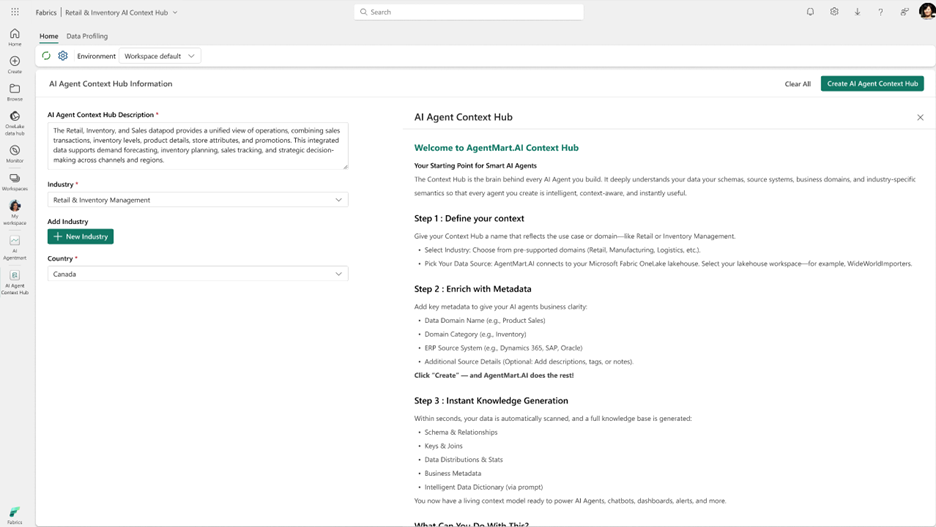Click the Fabrics breadcrumb link
Screen dimensions: 936x527
pyautogui.click(x=46, y=13)
